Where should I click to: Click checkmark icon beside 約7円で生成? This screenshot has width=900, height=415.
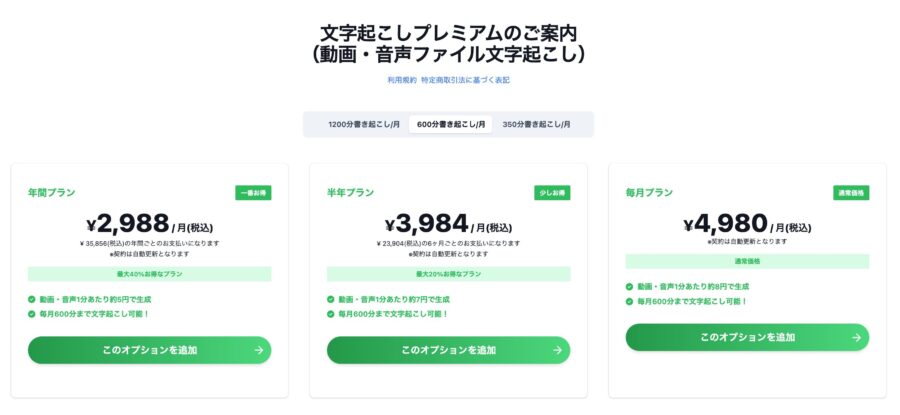pyautogui.click(x=331, y=299)
